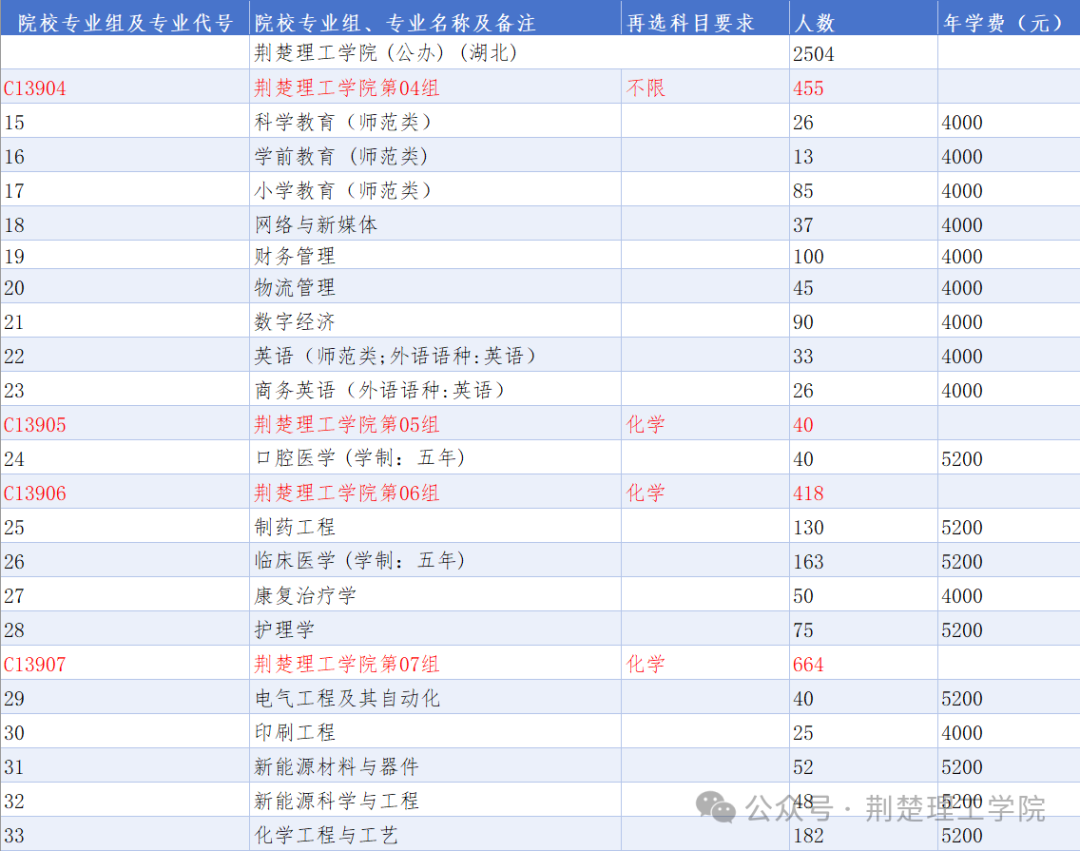Click 化学 requirement in C13907 row

(645, 664)
